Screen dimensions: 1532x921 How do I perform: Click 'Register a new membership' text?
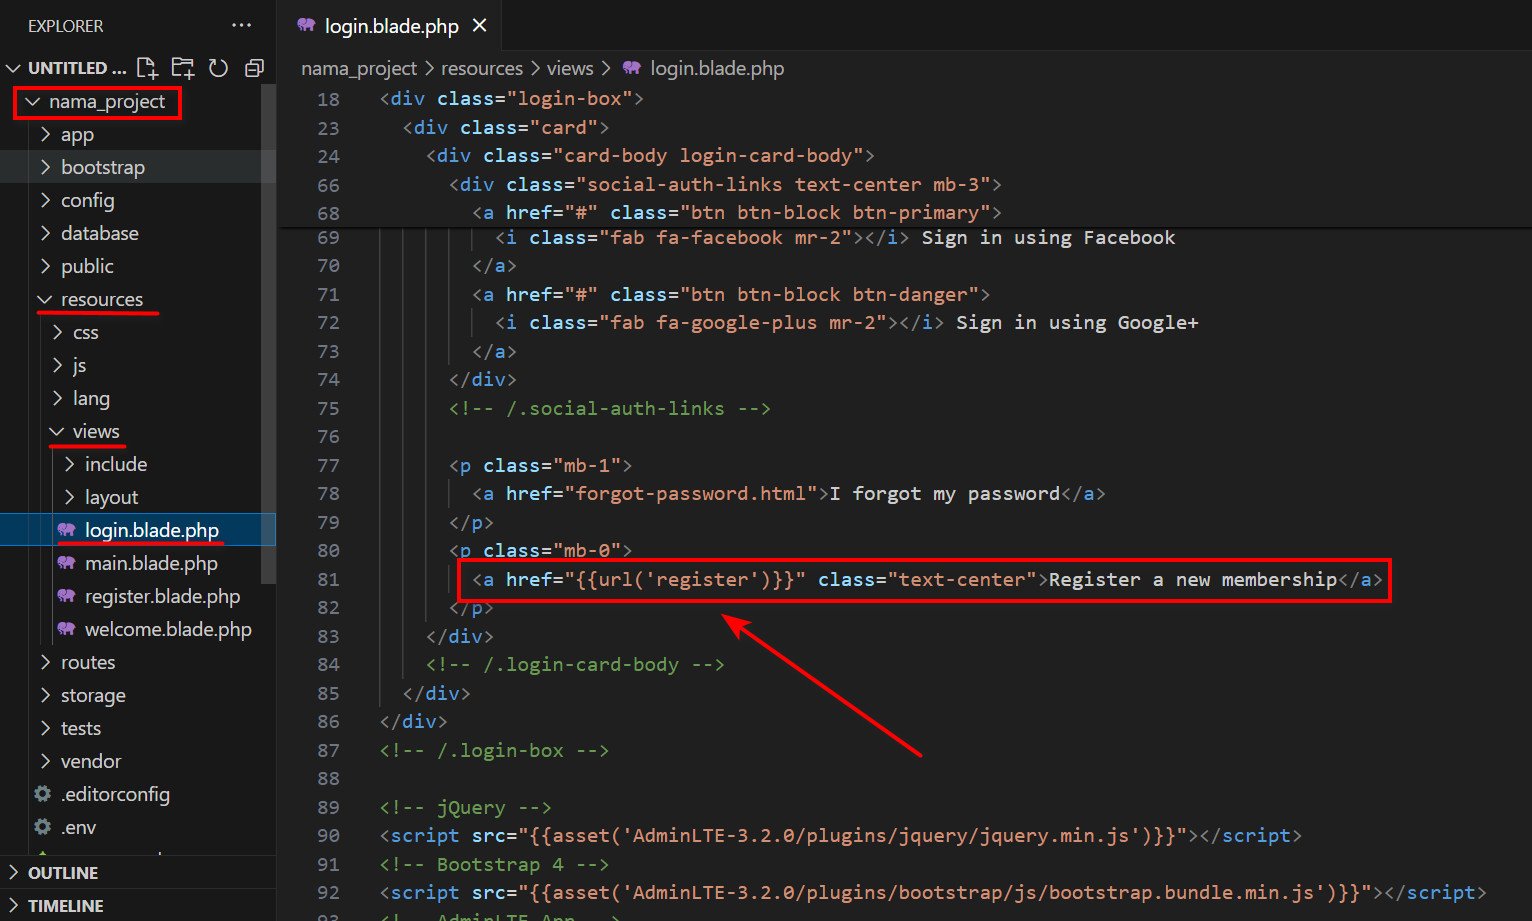pos(1193,580)
